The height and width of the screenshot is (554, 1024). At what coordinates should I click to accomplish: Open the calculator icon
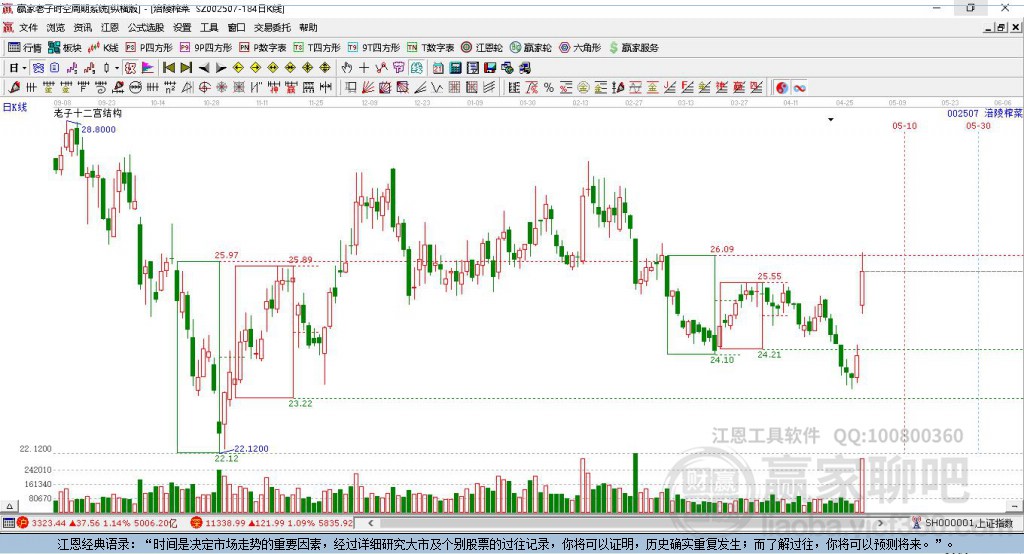pyautogui.click(x=455, y=68)
